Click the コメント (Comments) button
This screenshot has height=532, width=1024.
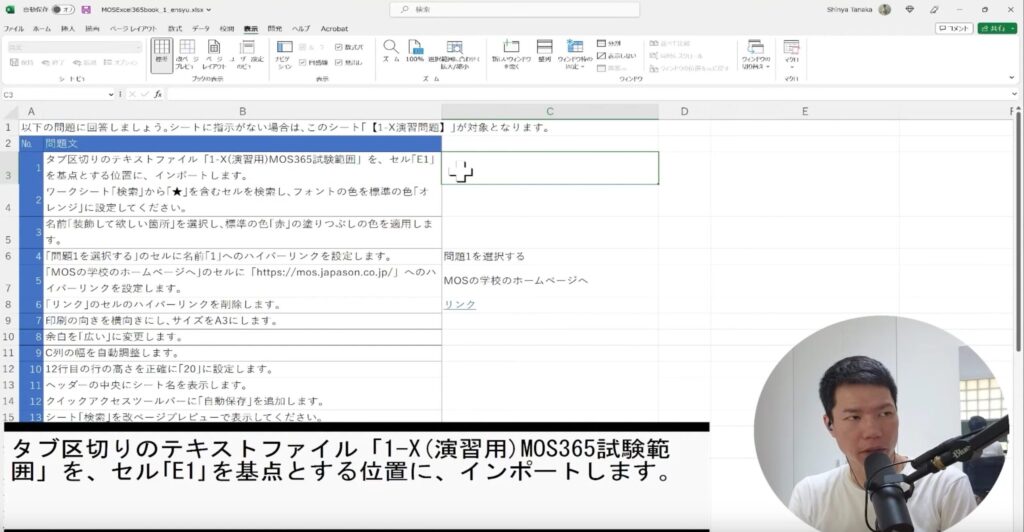pos(954,29)
